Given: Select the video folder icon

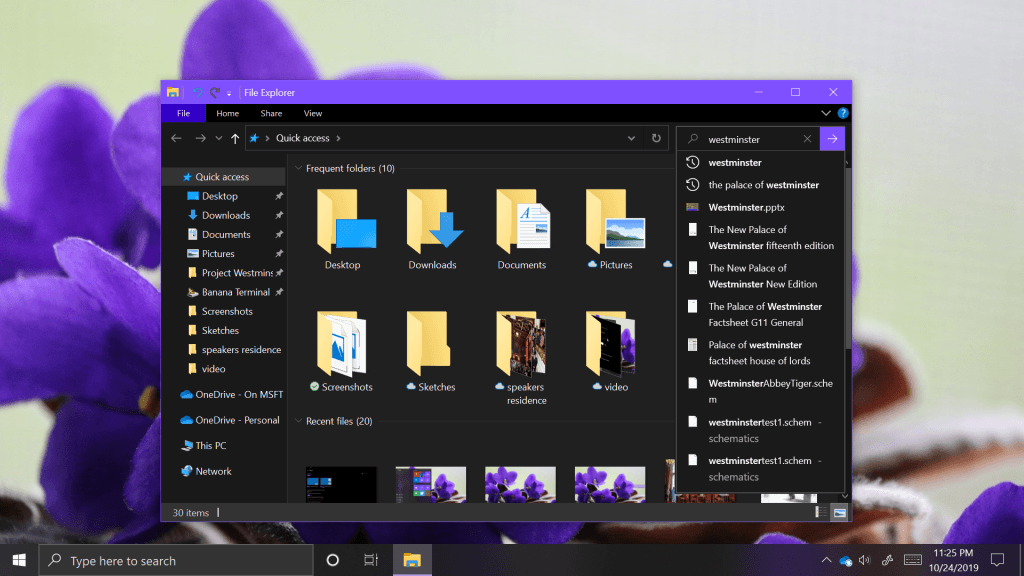Looking at the screenshot, I should coord(611,344).
